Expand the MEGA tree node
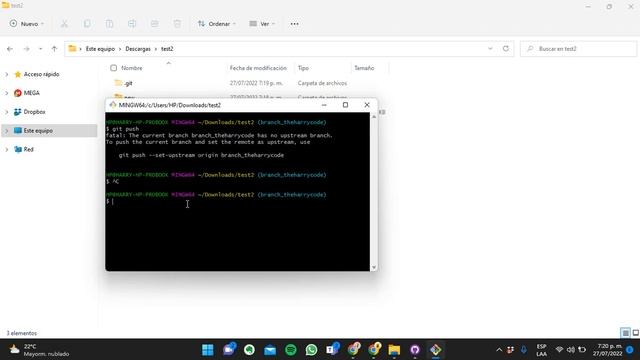Screen dimensions: 640x360 [x=7, y=93]
